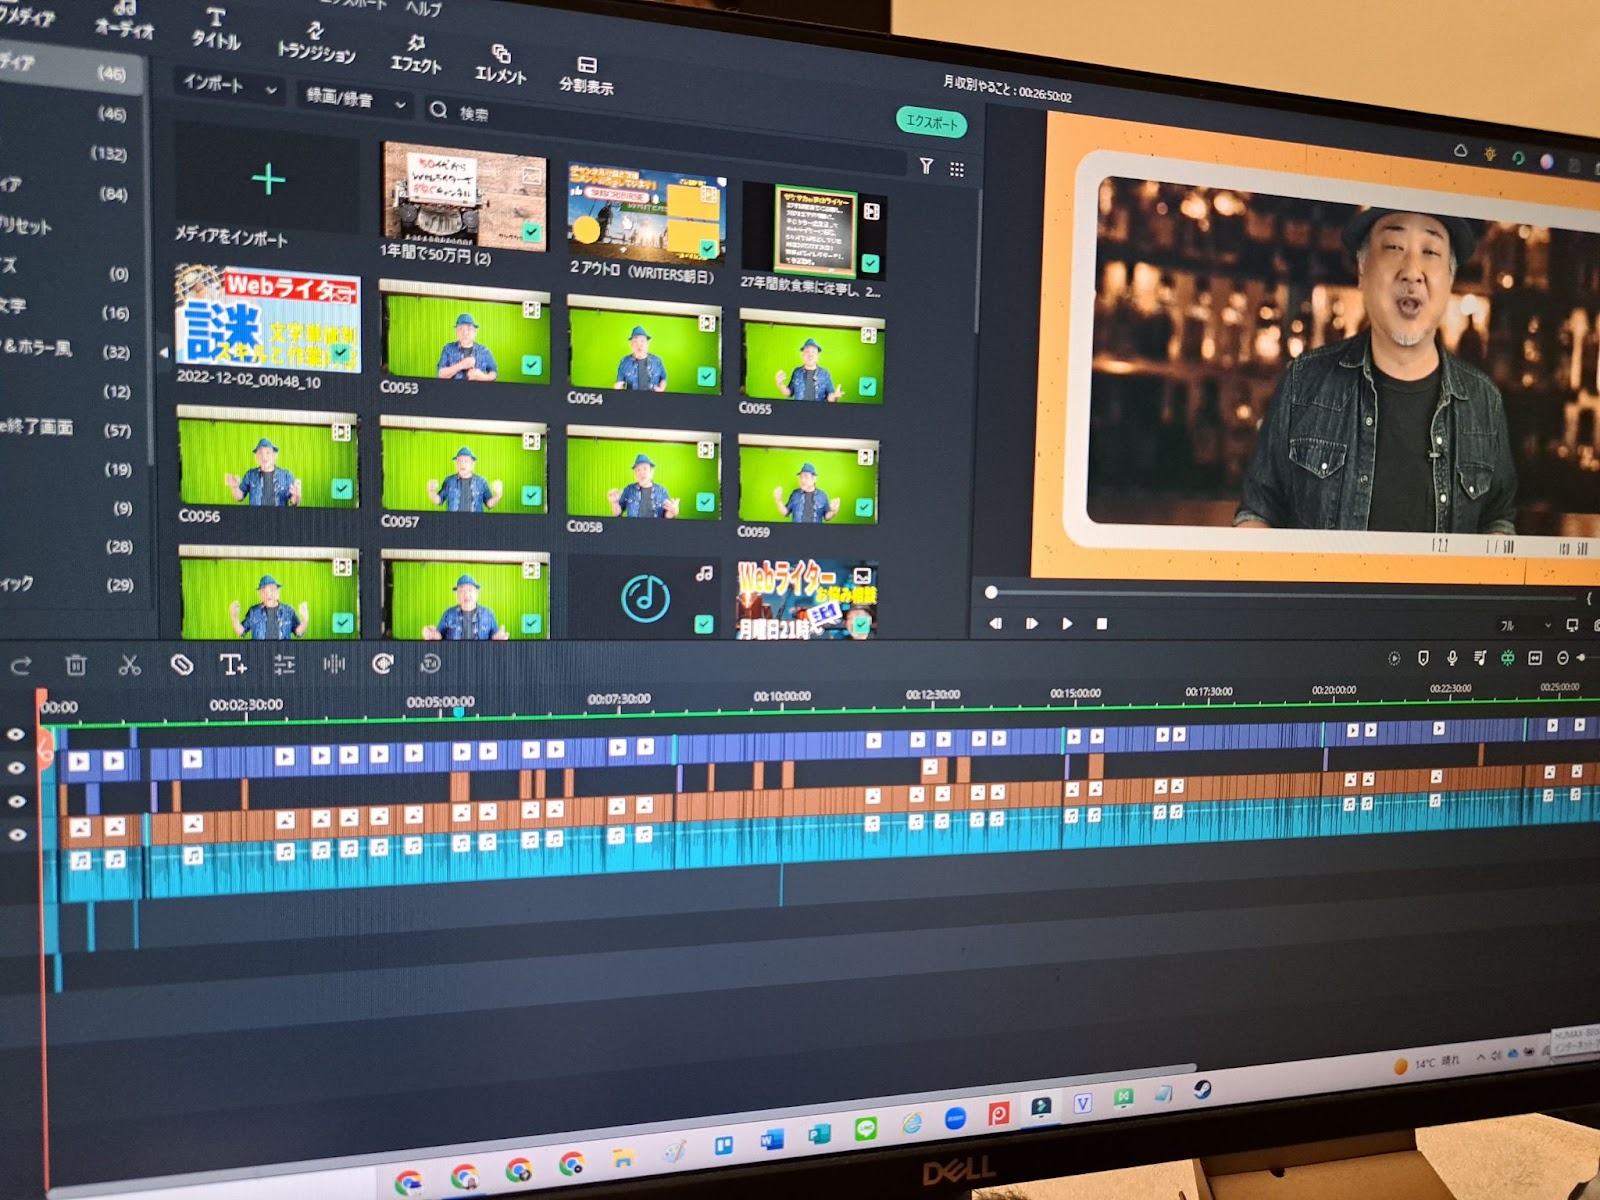Open the audio waveform tool

point(334,664)
